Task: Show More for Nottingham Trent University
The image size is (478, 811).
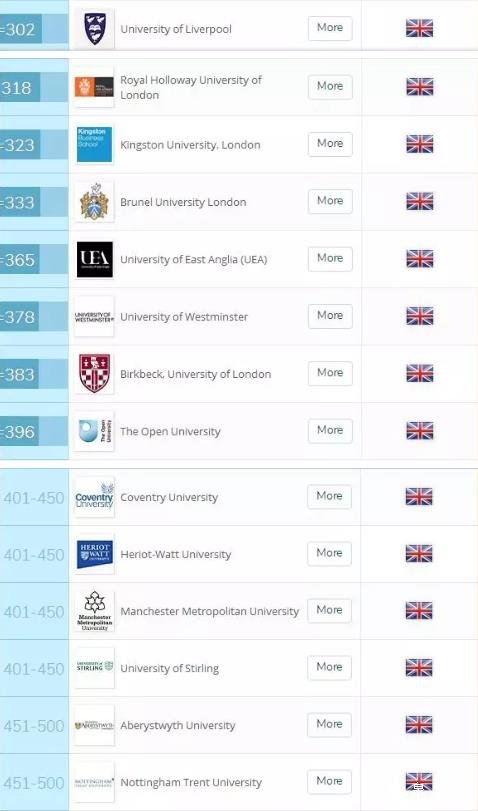Action: coord(330,781)
